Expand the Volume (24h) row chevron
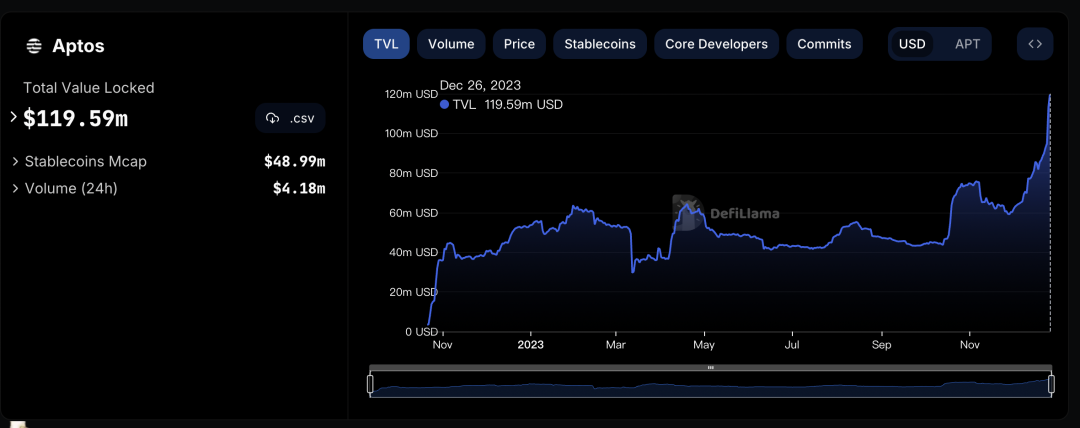This screenshot has height=428, width=1080. tap(15, 187)
